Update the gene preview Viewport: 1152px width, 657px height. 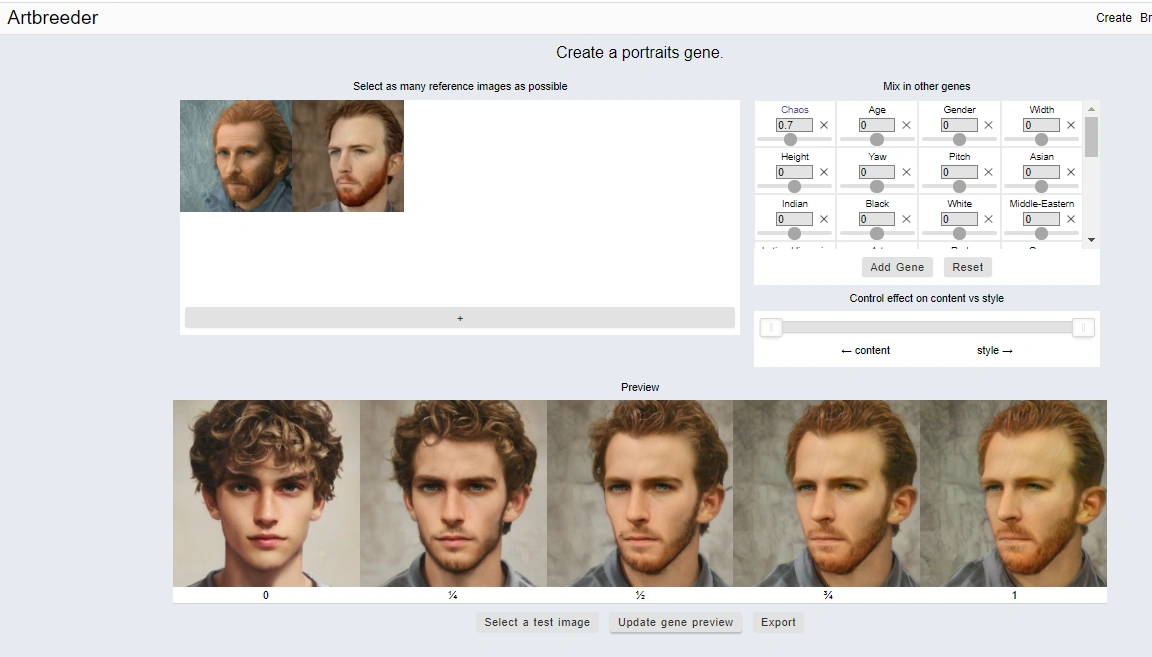coord(675,622)
